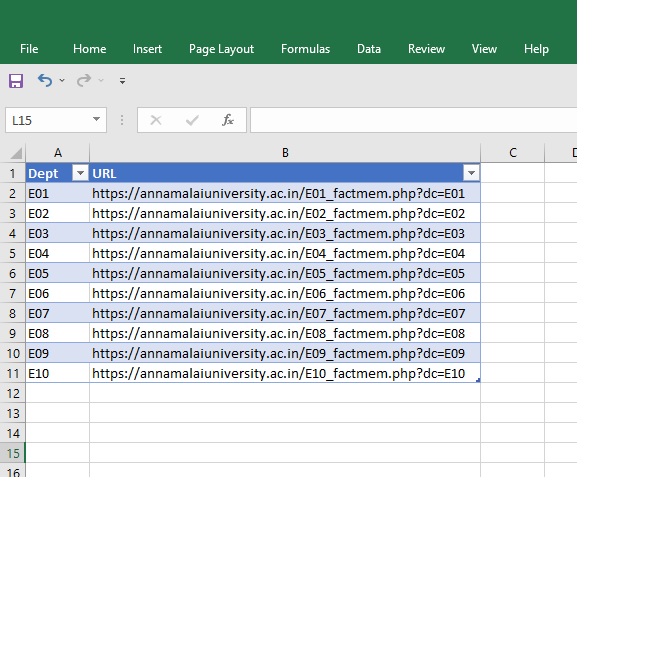Select cell containing E10
The width and height of the screenshot is (646, 649).
click(x=57, y=373)
